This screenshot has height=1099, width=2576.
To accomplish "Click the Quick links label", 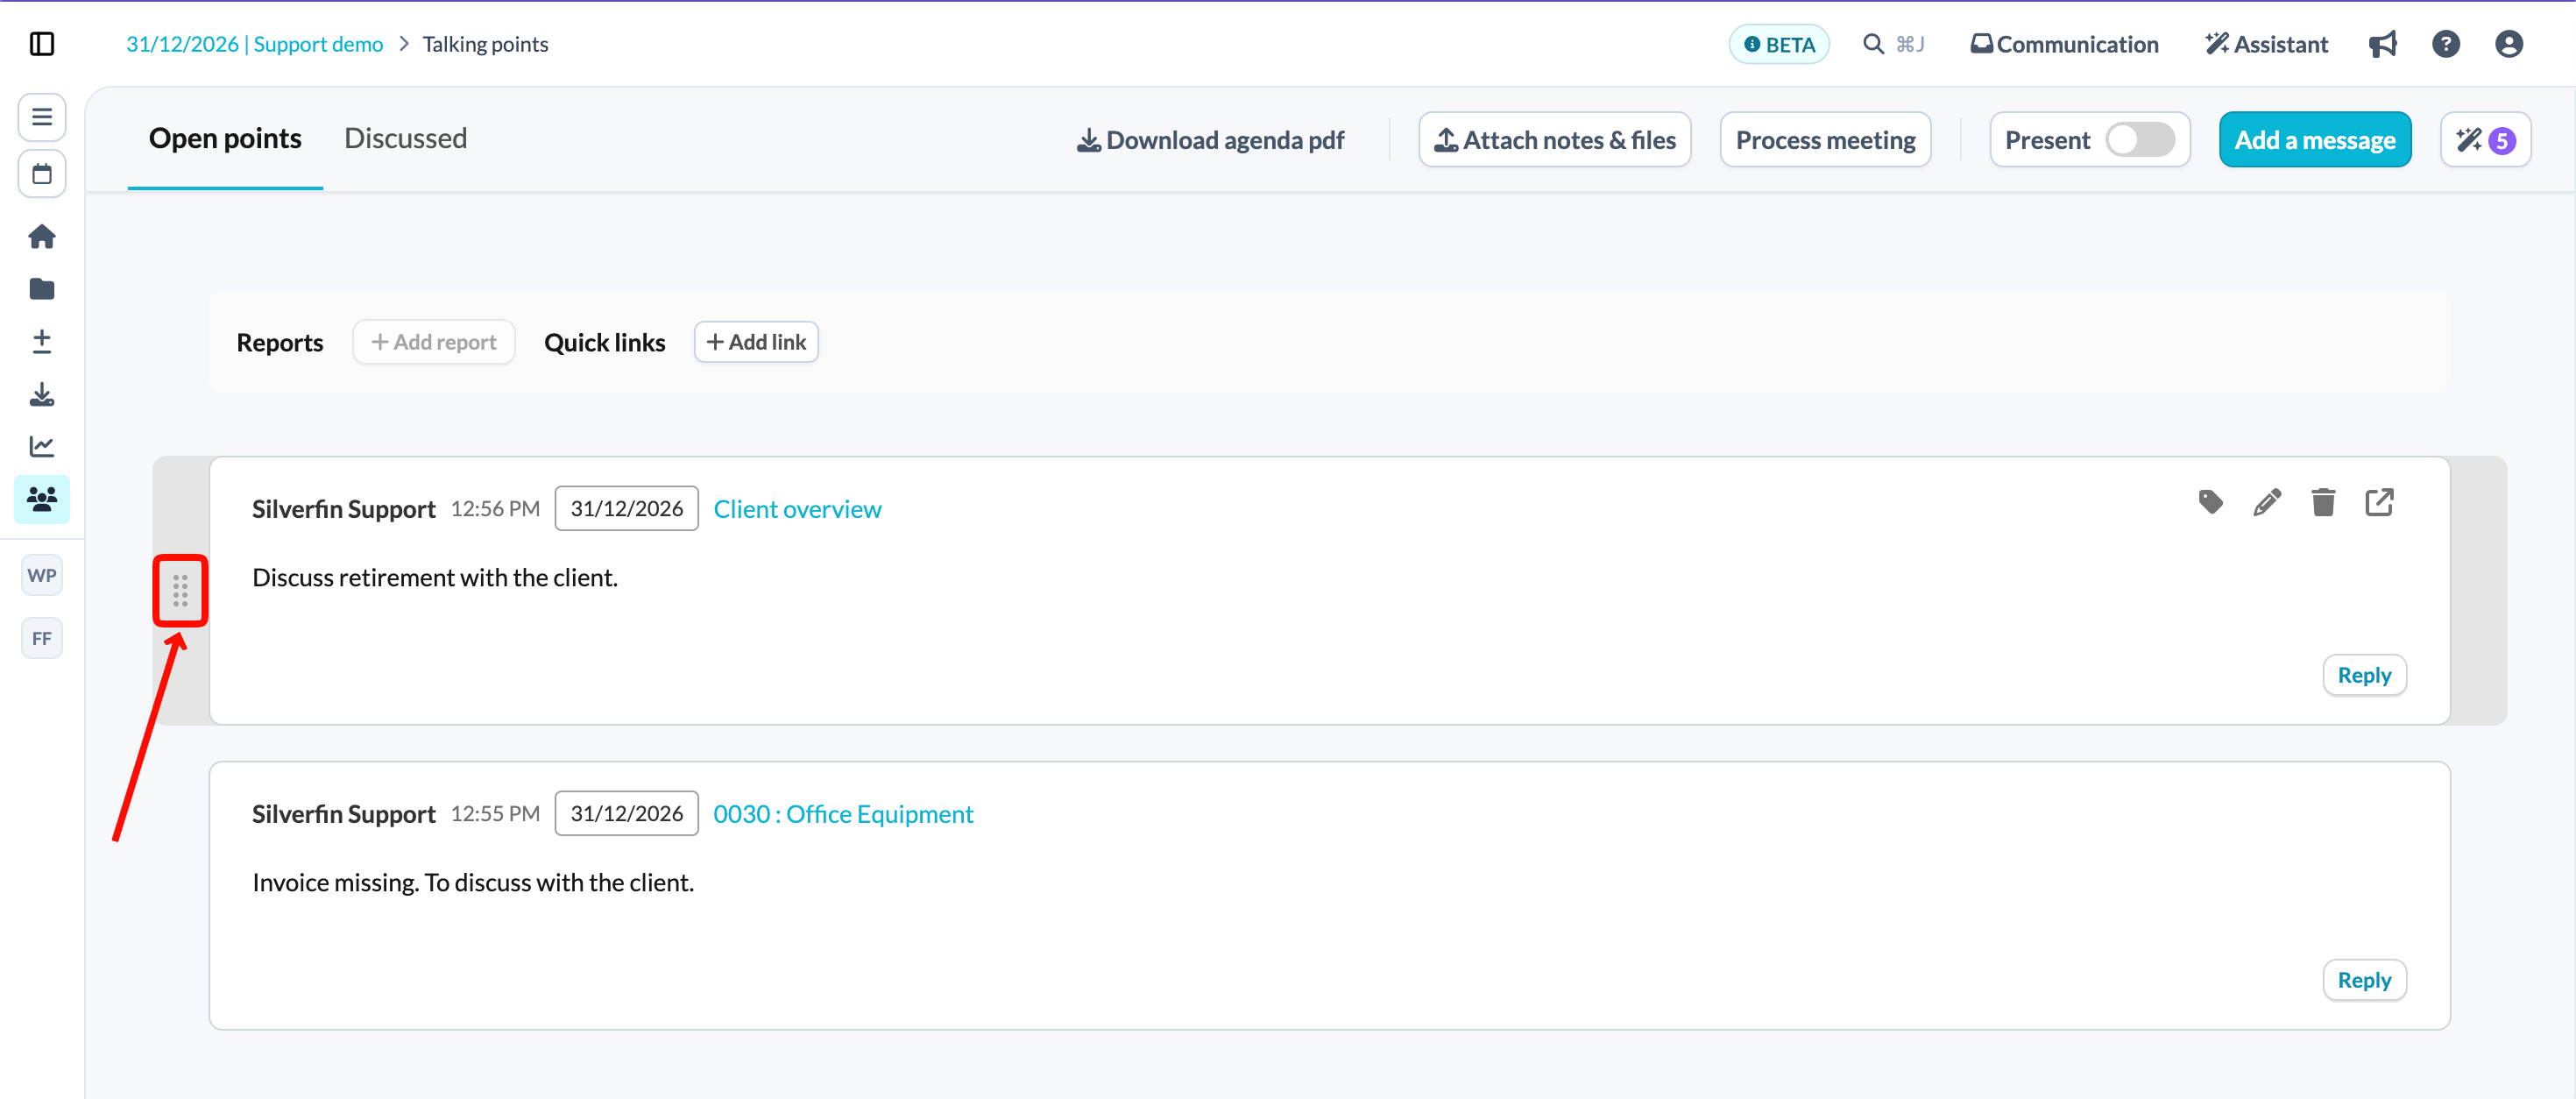I will [604, 342].
